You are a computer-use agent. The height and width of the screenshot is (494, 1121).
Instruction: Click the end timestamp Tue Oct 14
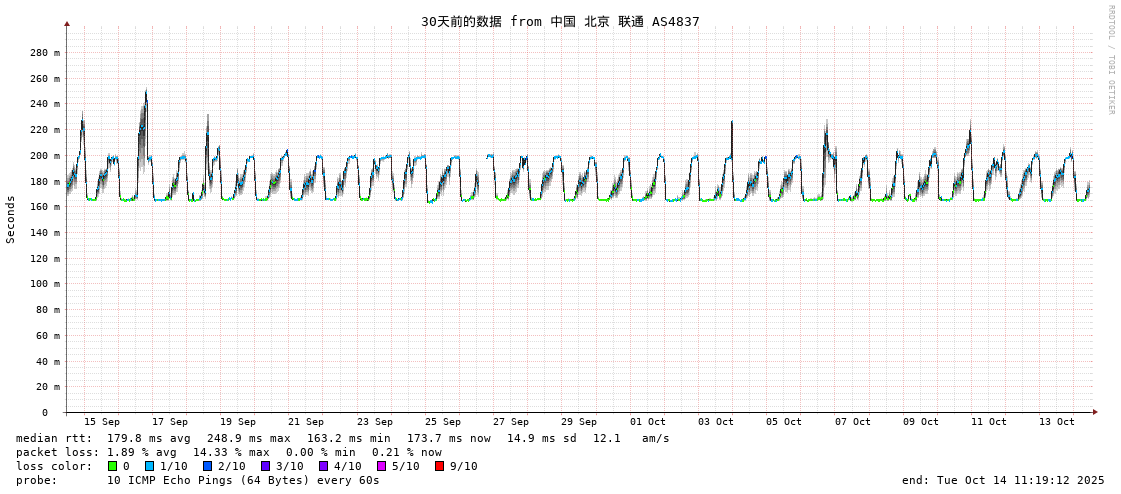(x=1002, y=480)
